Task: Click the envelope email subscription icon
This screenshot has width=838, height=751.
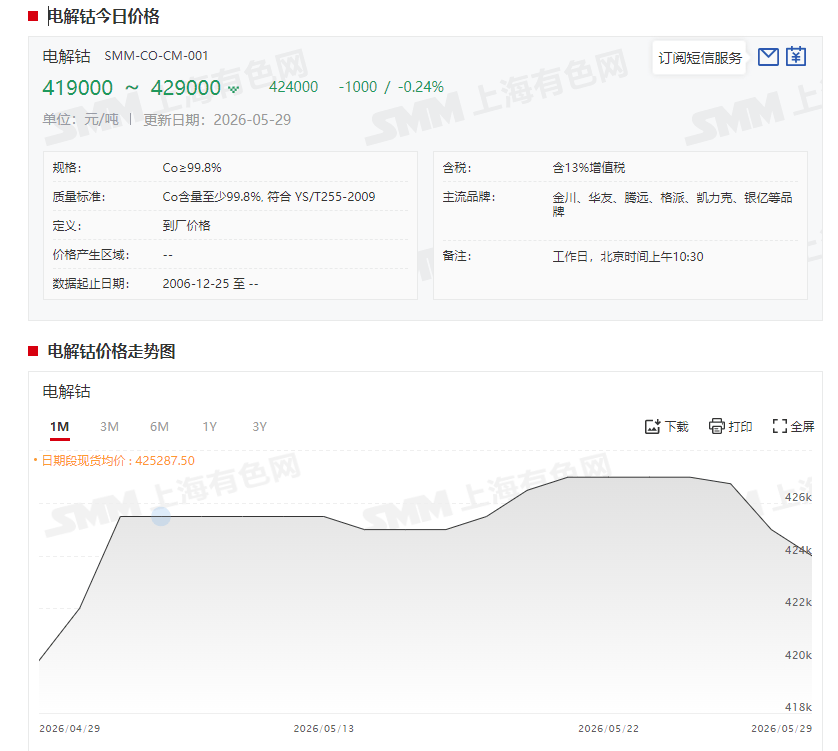Action: coord(768,57)
